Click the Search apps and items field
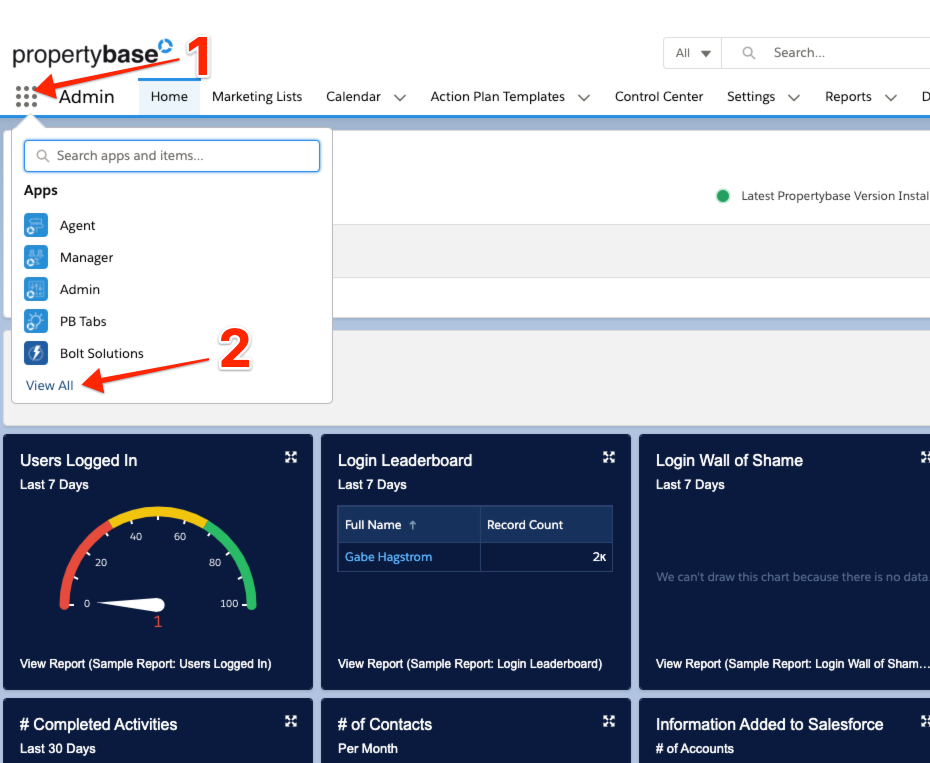 click(x=172, y=156)
